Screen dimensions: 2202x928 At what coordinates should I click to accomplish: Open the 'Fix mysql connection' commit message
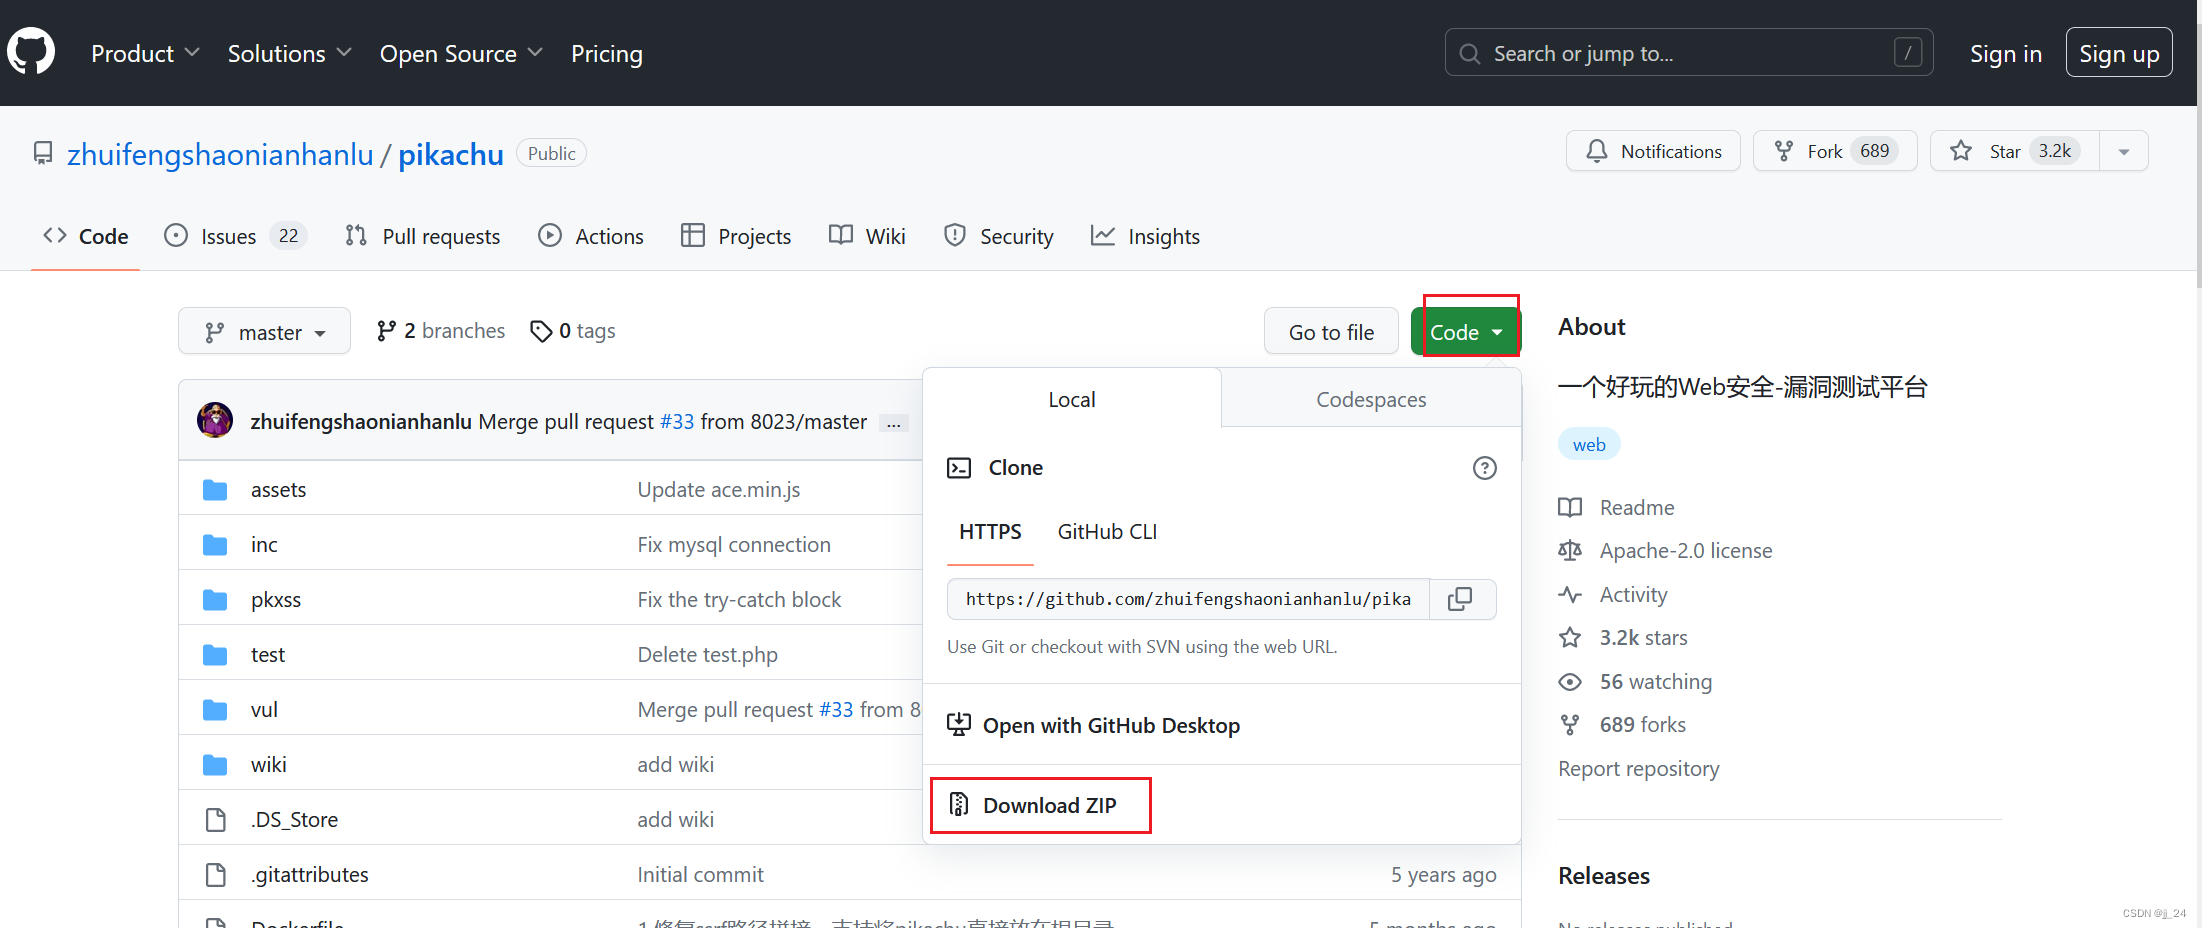734,544
